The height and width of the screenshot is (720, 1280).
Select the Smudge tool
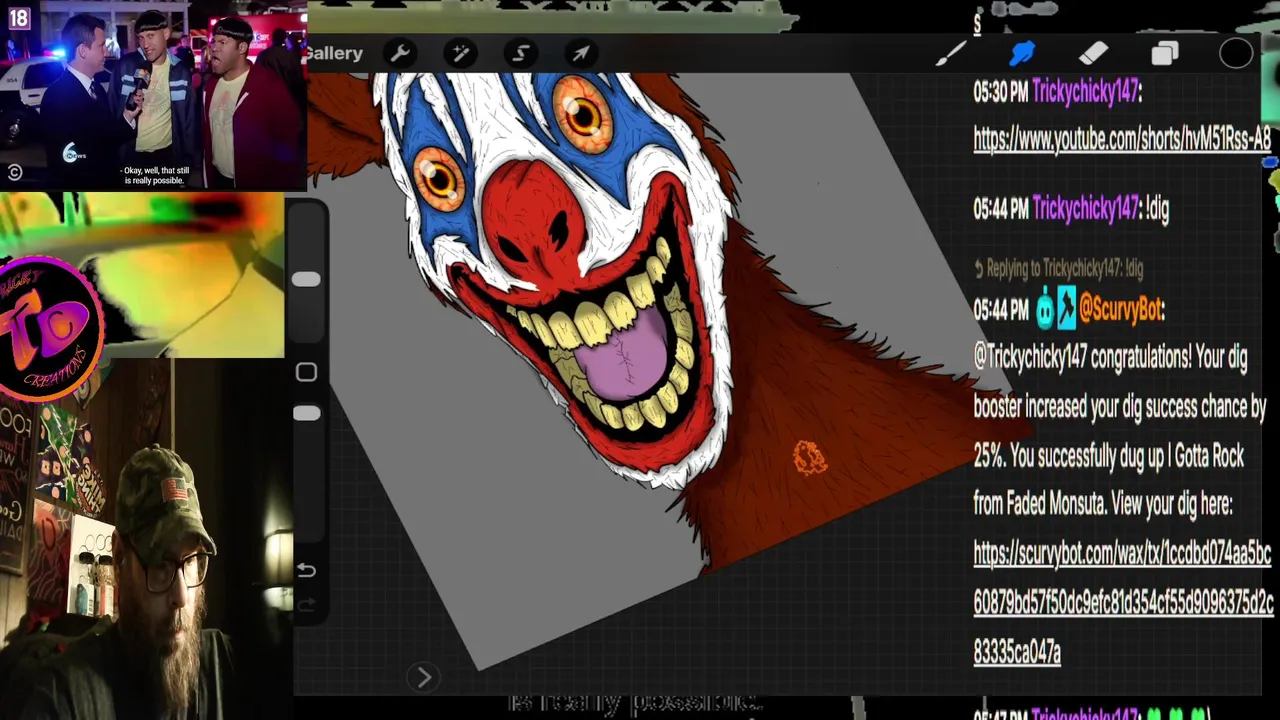click(x=1022, y=54)
